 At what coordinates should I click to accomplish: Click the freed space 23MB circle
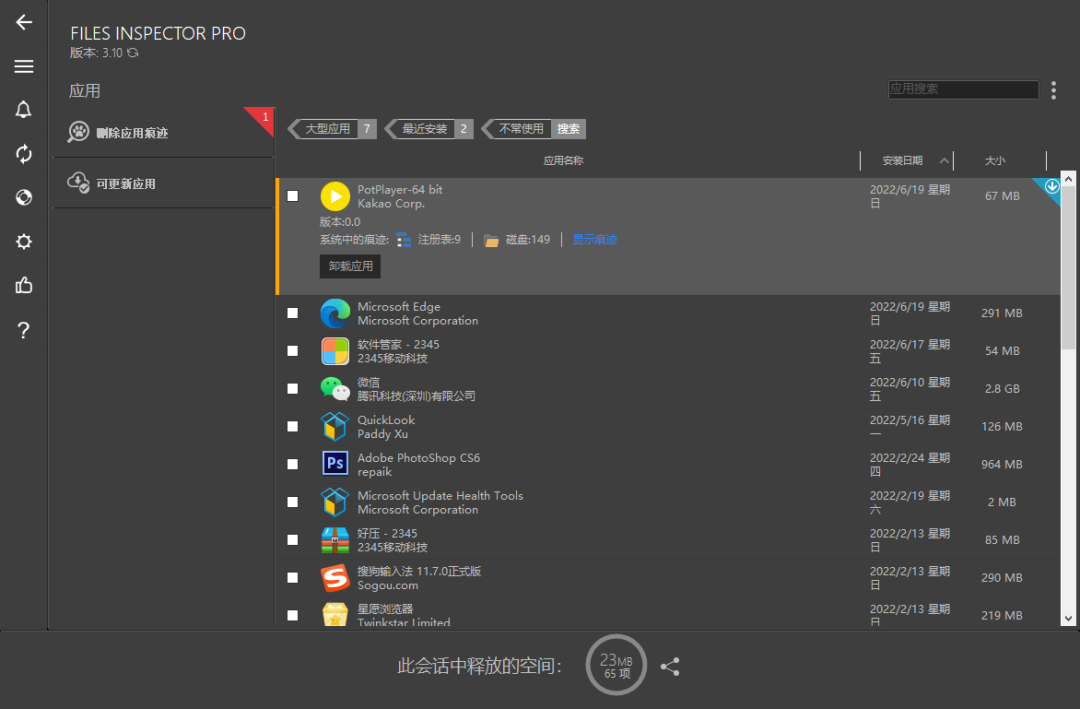[616, 665]
